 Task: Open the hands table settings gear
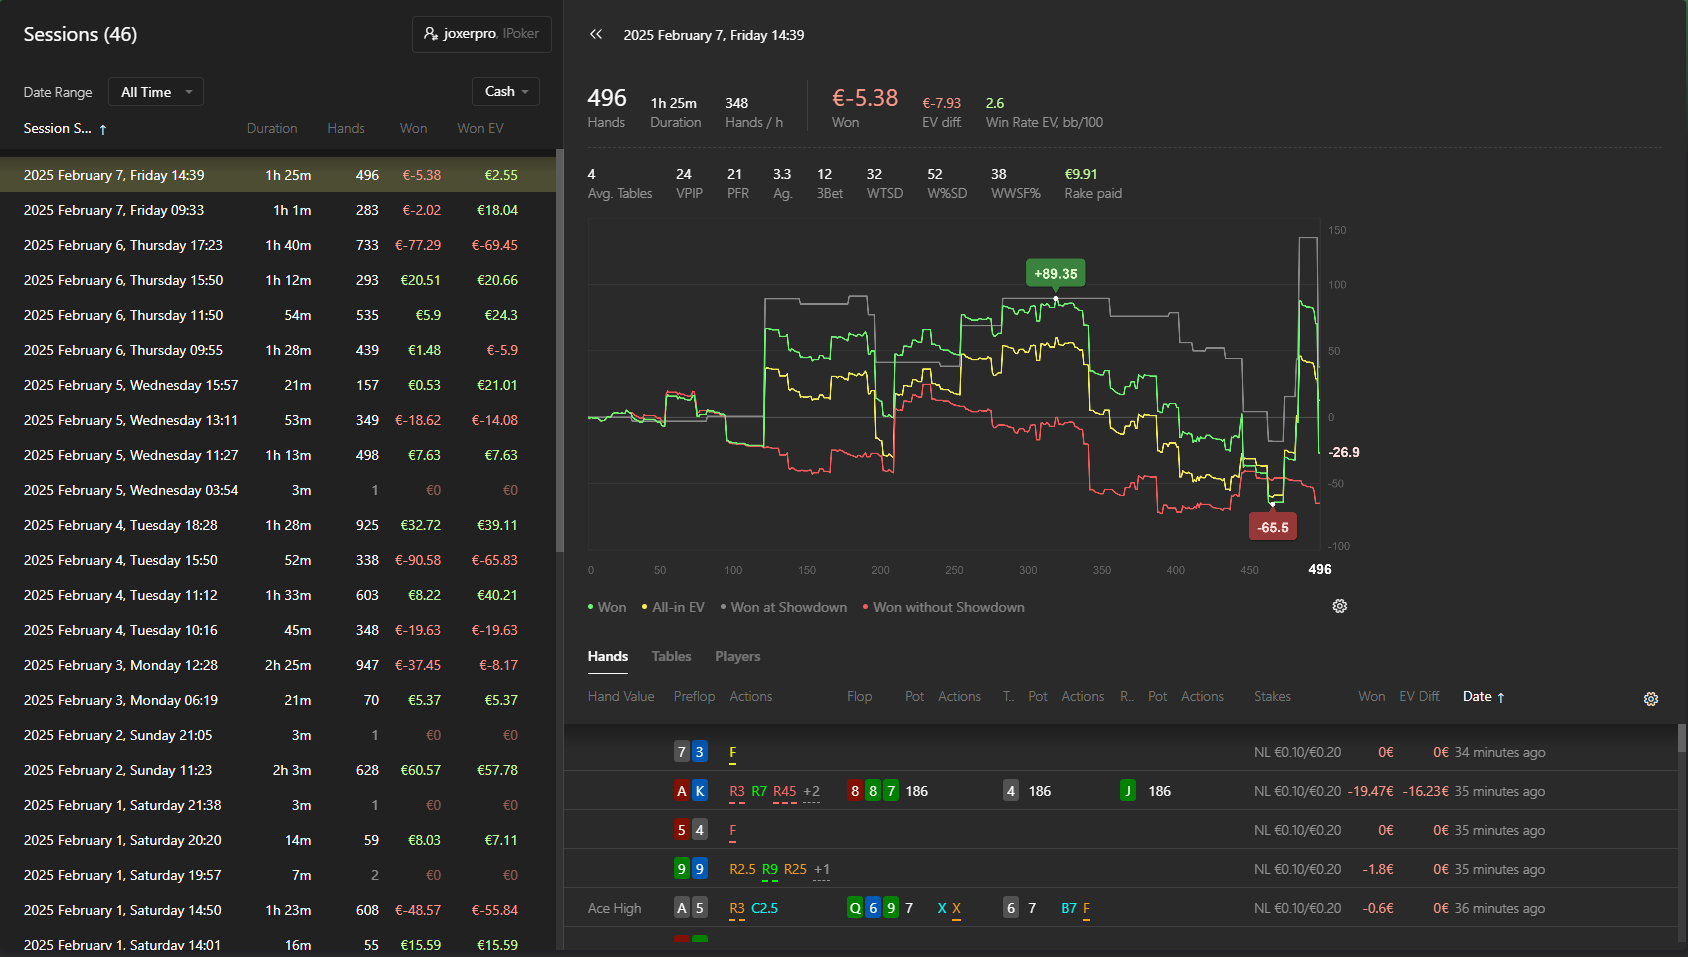click(1651, 699)
